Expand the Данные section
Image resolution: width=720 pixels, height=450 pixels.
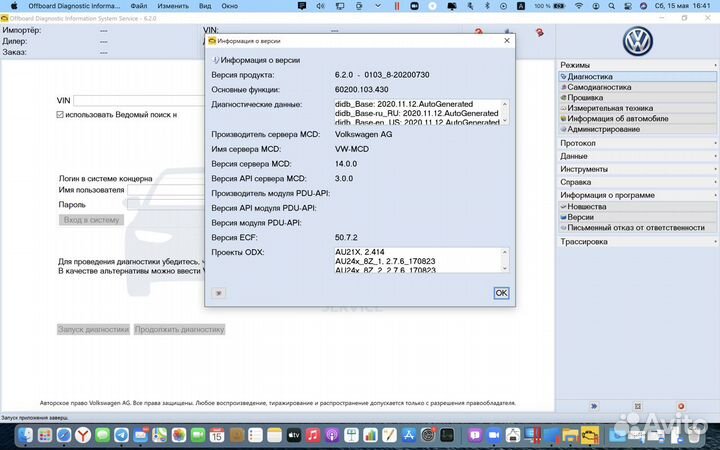[638, 156]
